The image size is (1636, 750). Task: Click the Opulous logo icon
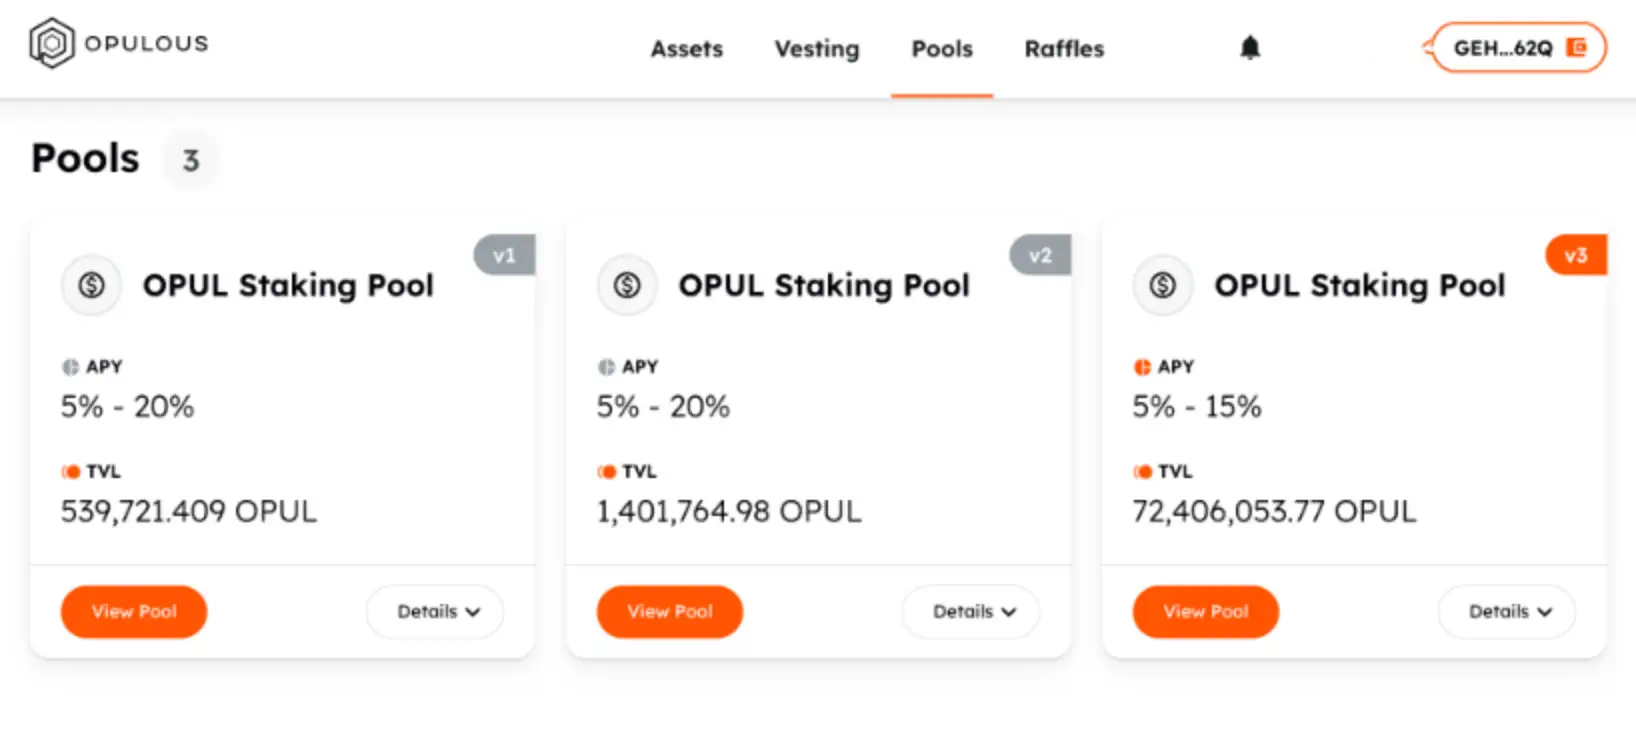[x=52, y=44]
